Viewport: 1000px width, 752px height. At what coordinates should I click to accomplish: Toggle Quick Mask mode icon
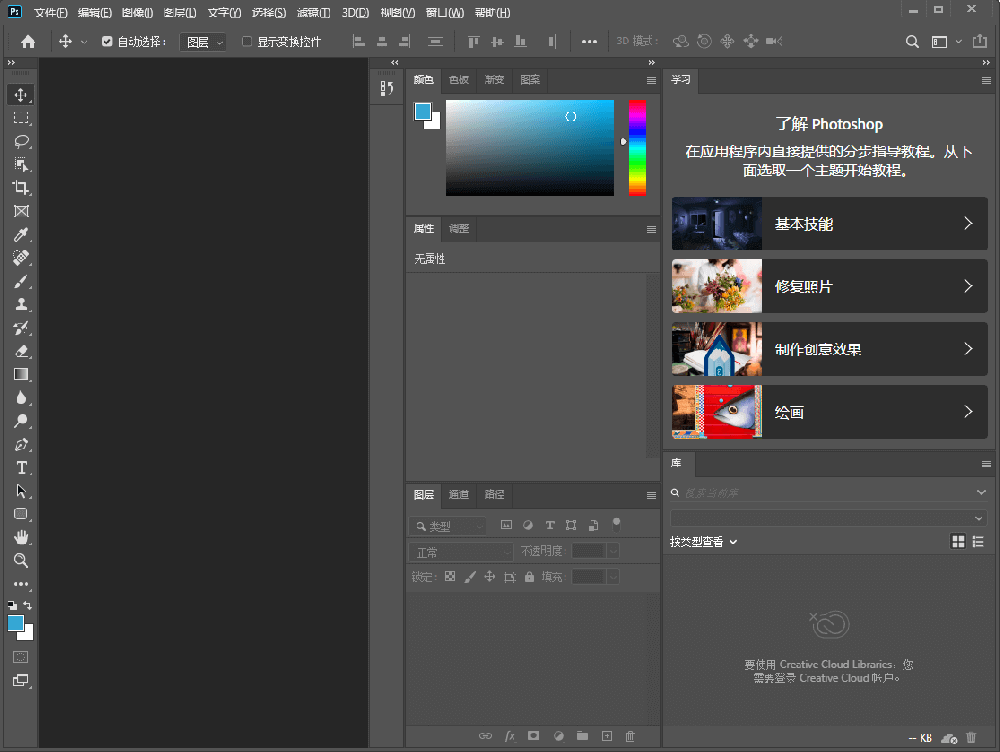[x=21, y=657]
